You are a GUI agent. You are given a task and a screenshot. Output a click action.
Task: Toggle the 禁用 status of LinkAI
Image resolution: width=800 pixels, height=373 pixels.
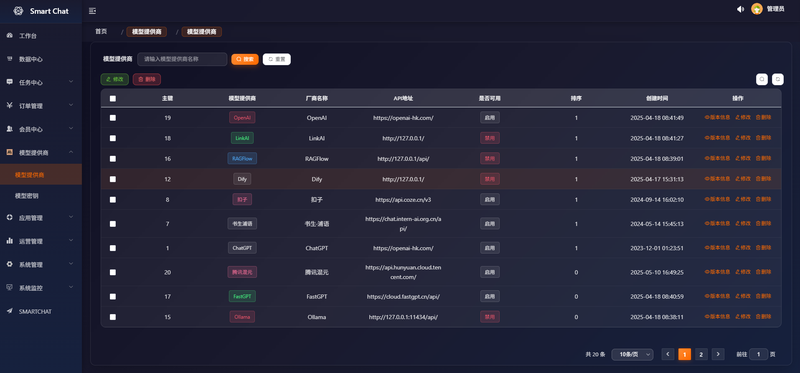click(x=490, y=138)
